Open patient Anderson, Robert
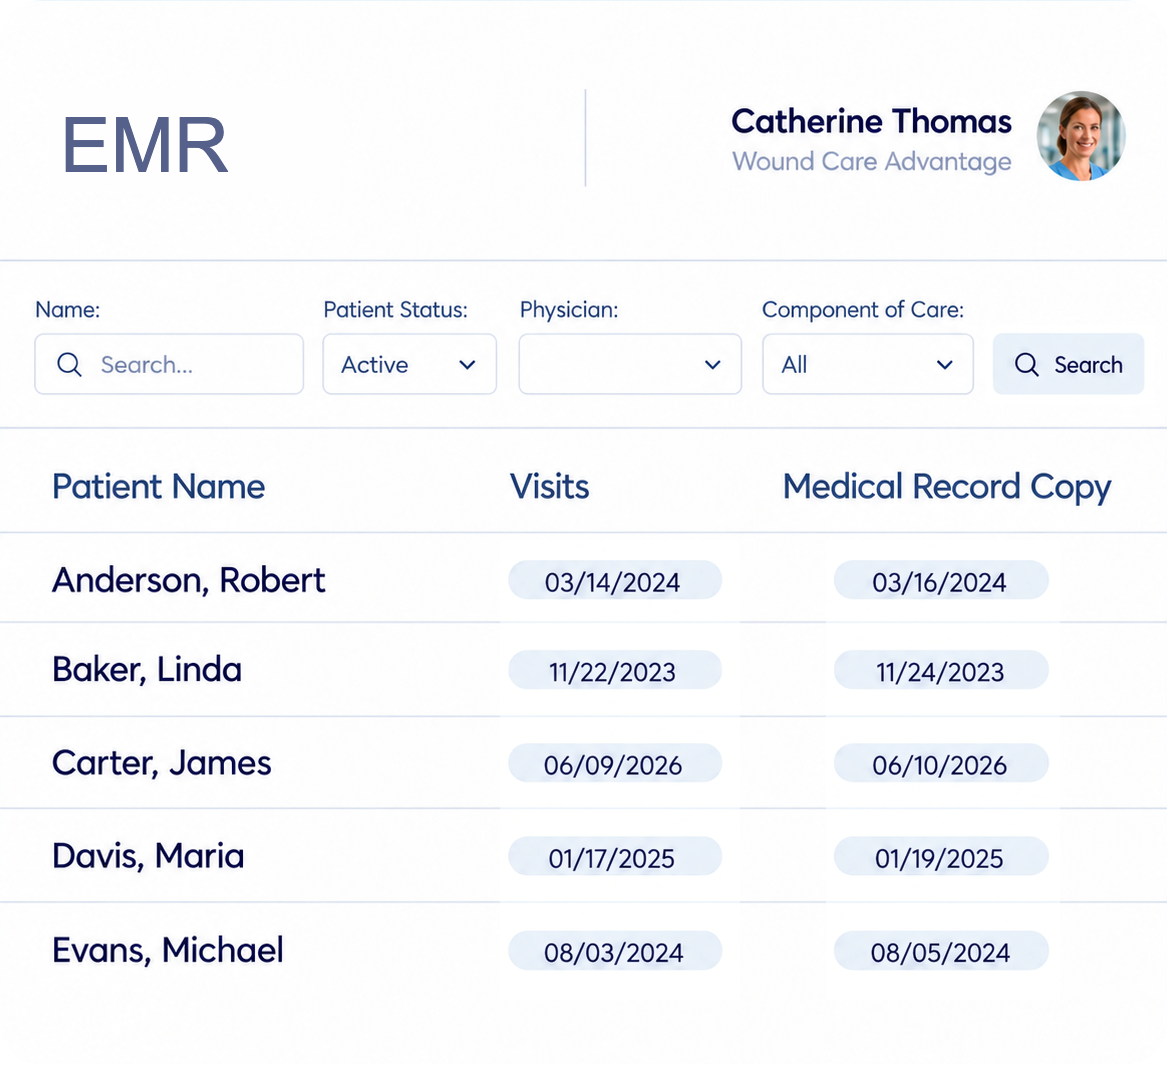The image size is (1167, 1065). [188, 581]
